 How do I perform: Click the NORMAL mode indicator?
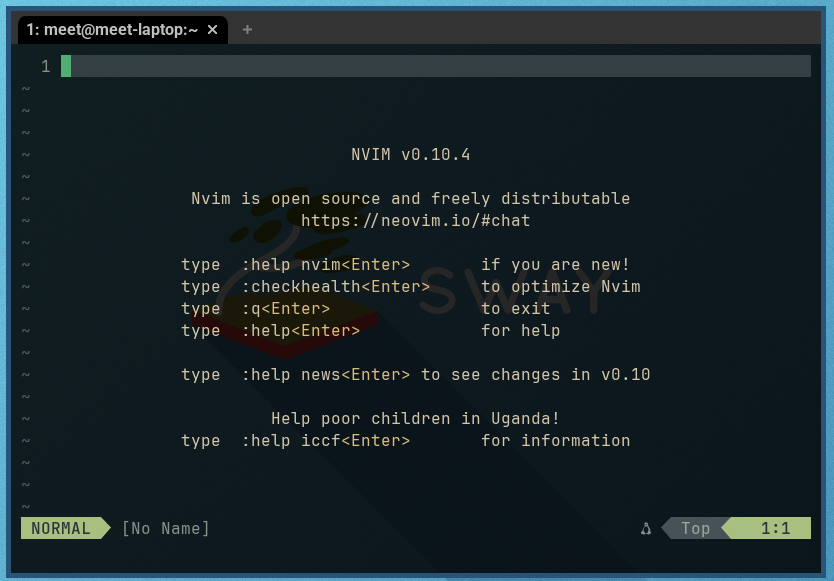(x=61, y=528)
